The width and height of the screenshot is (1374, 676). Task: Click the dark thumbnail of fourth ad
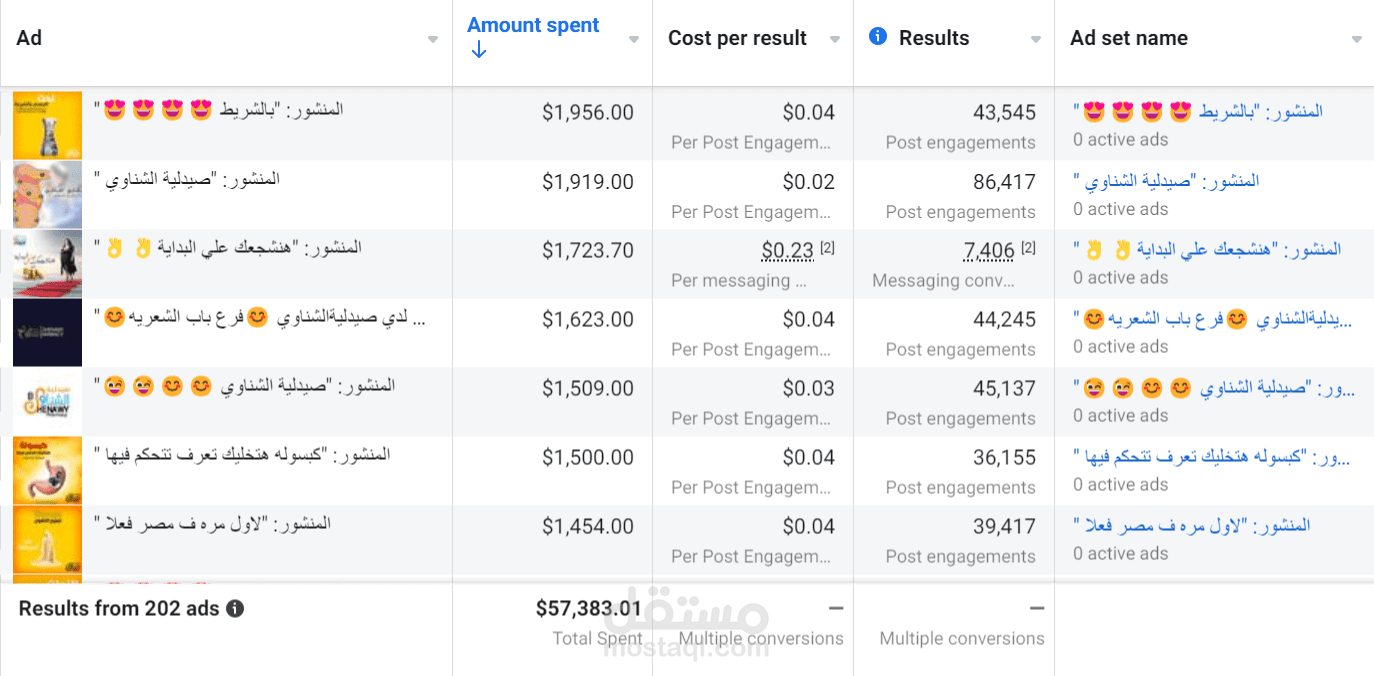pos(33,332)
